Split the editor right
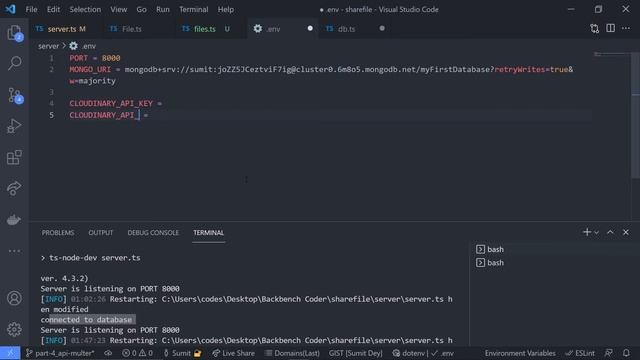 coord(610,29)
